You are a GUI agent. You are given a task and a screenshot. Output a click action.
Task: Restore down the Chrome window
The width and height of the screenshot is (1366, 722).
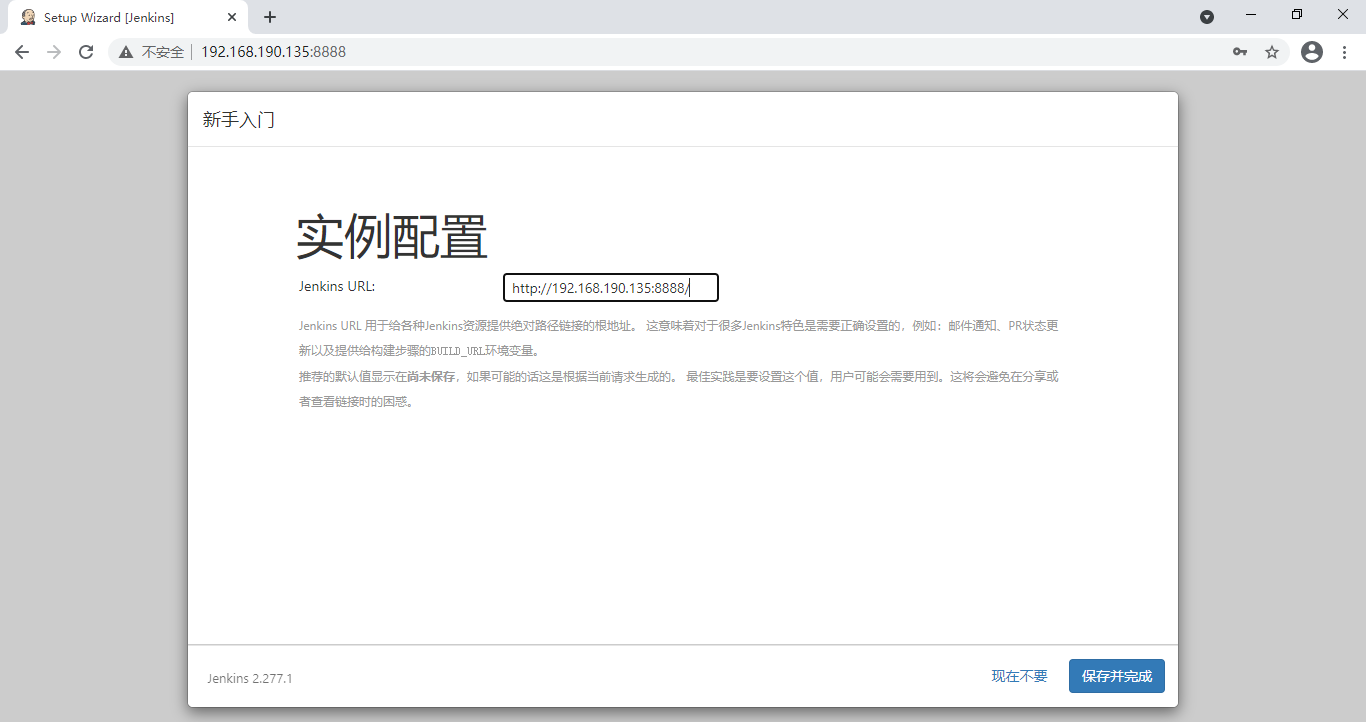(x=1297, y=15)
